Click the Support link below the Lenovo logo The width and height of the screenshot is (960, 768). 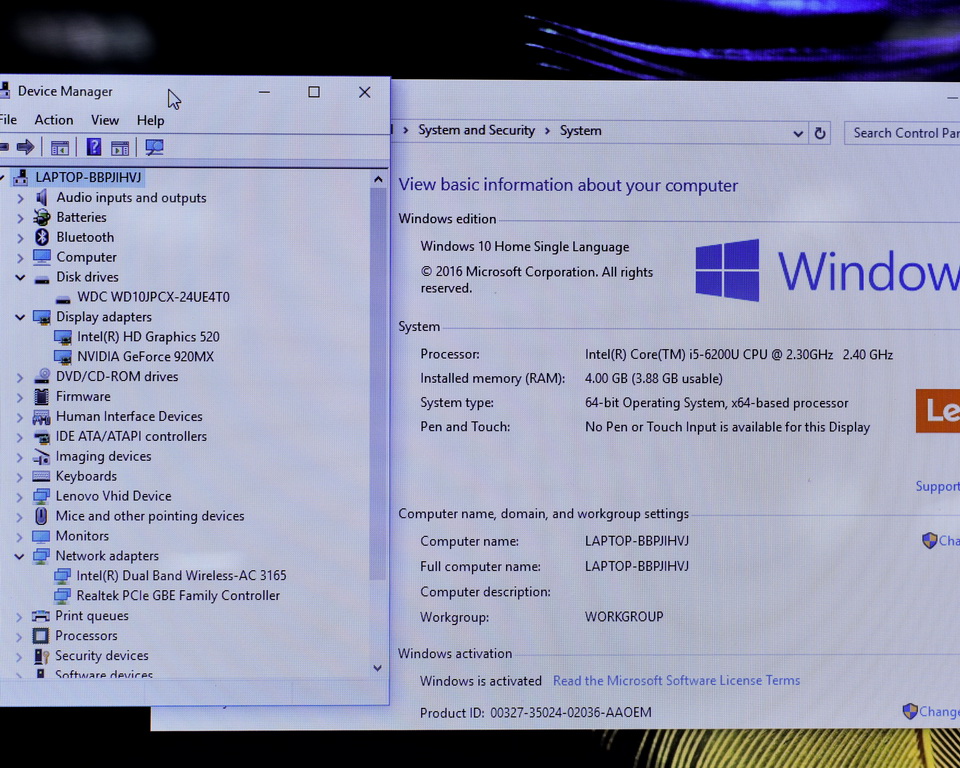click(937, 486)
